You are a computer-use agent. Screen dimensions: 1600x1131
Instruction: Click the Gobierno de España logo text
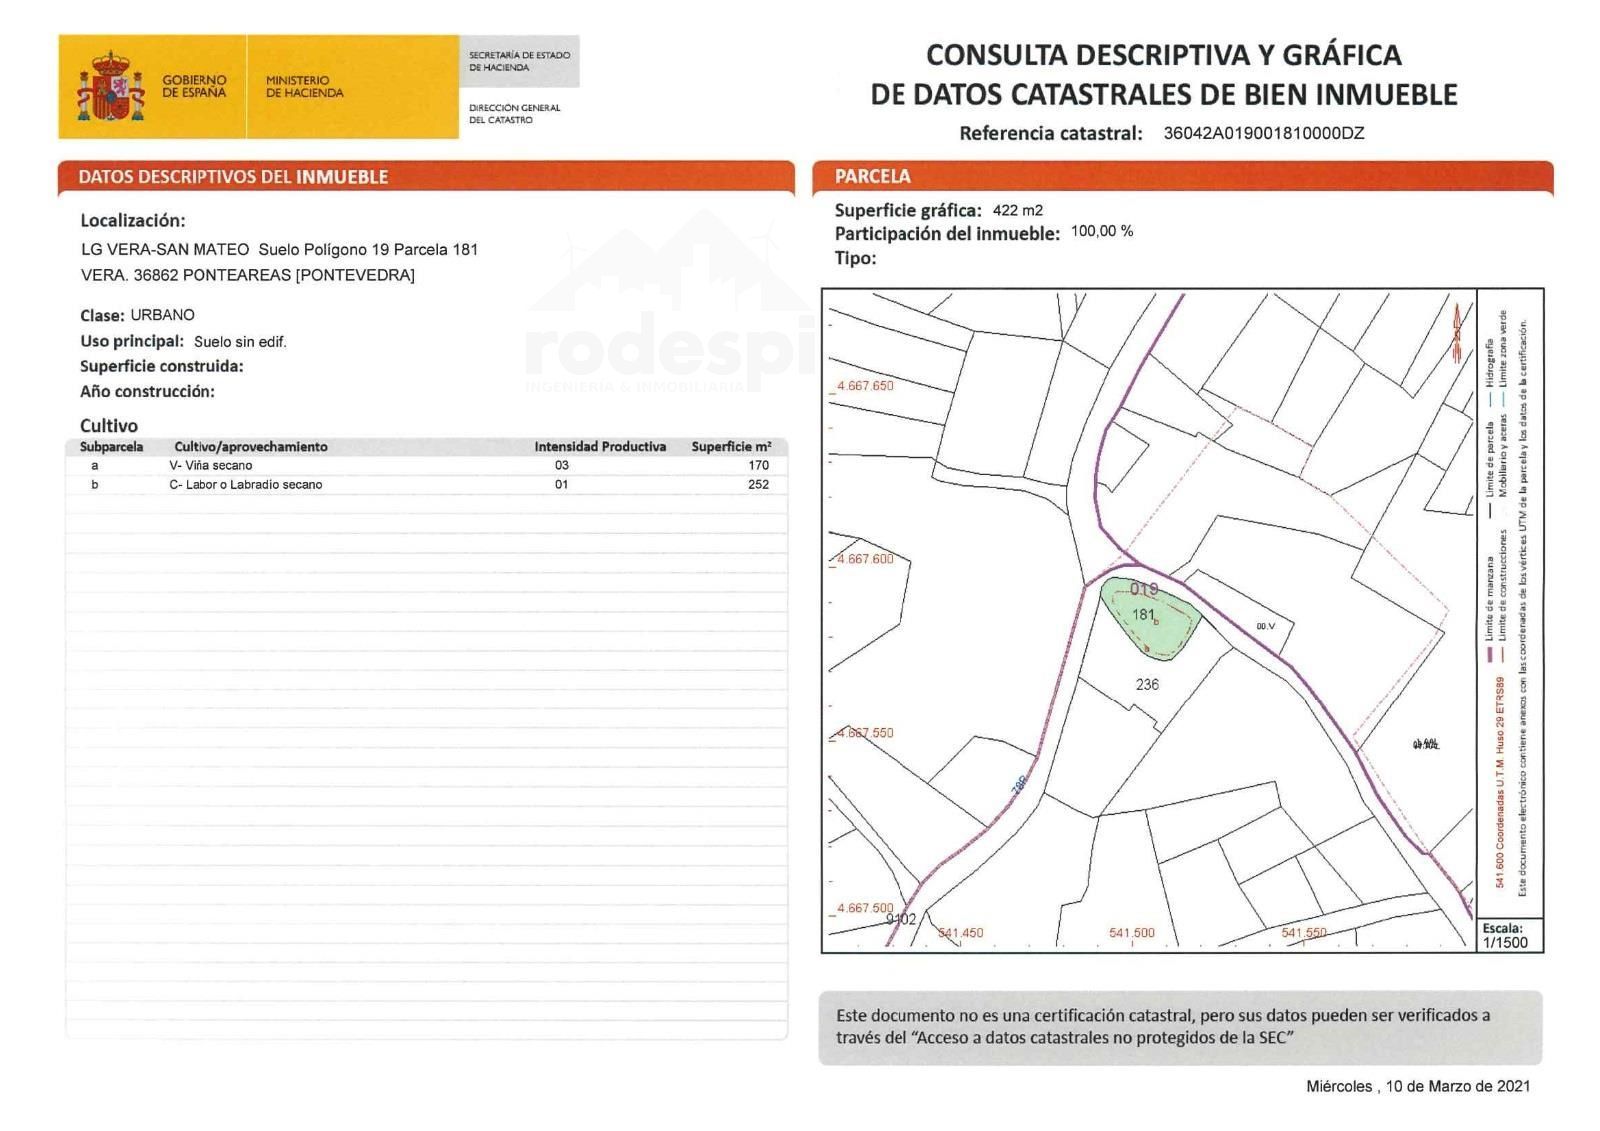pos(194,87)
